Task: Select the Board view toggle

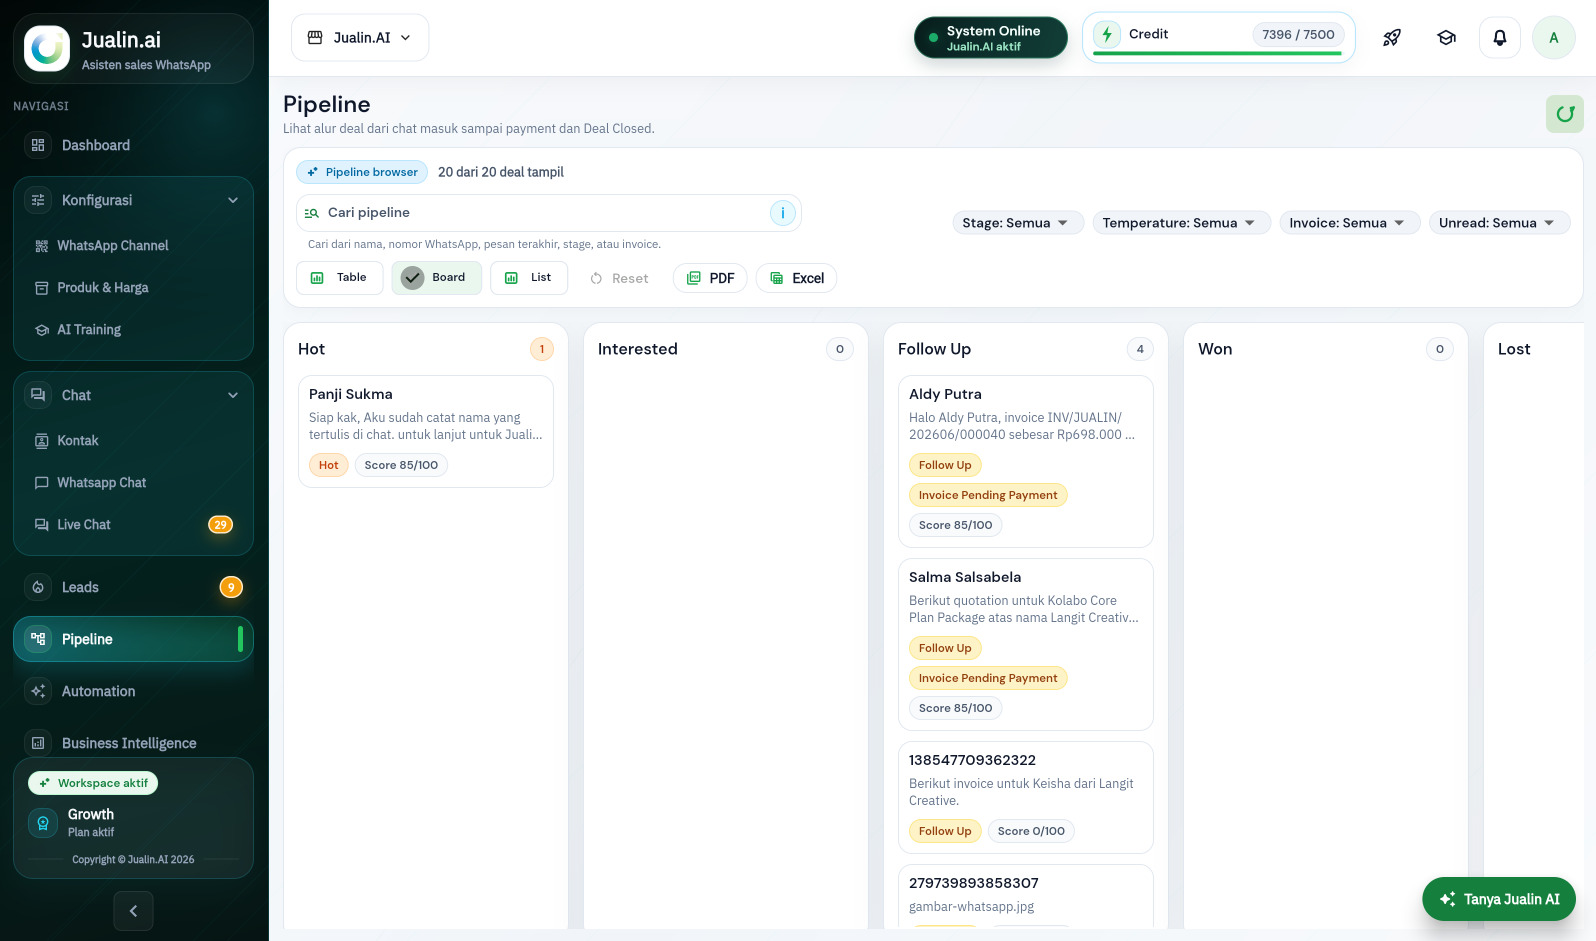Action: click(436, 278)
